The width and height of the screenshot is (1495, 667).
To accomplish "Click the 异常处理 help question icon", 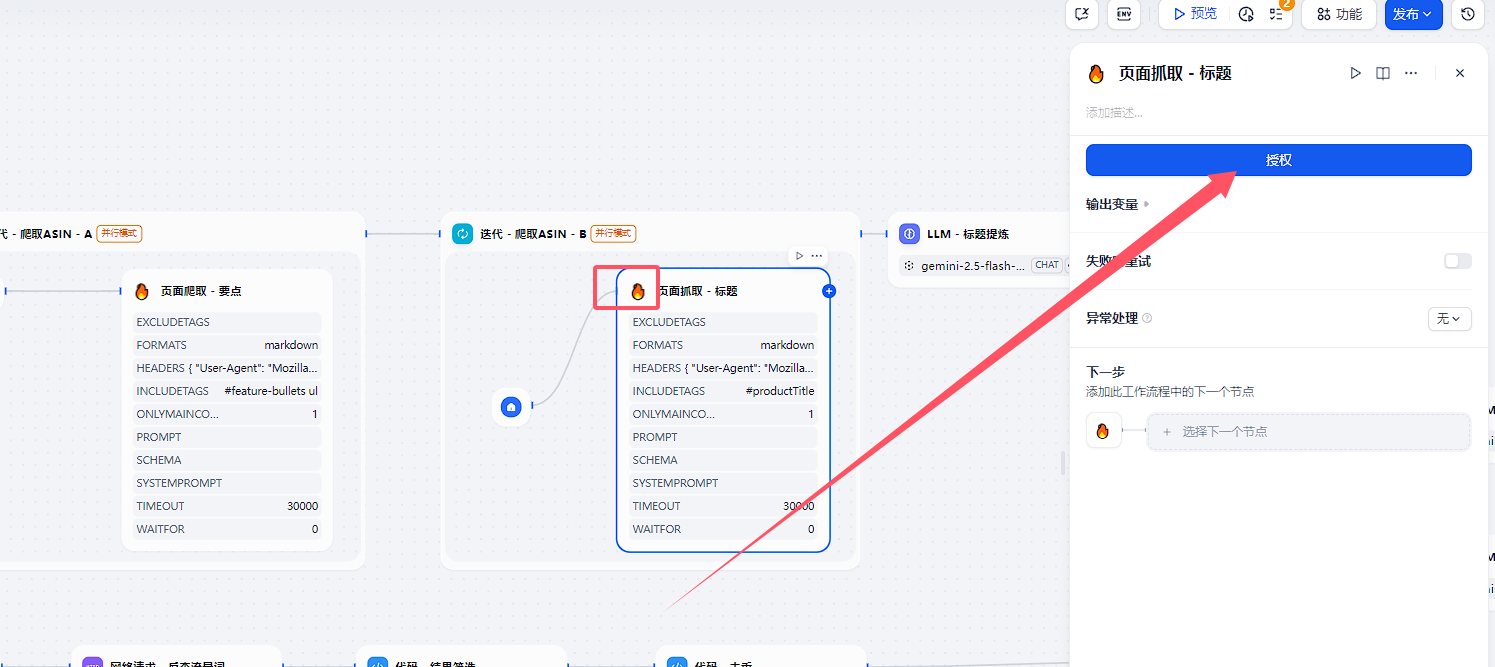I will point(1147,319).
